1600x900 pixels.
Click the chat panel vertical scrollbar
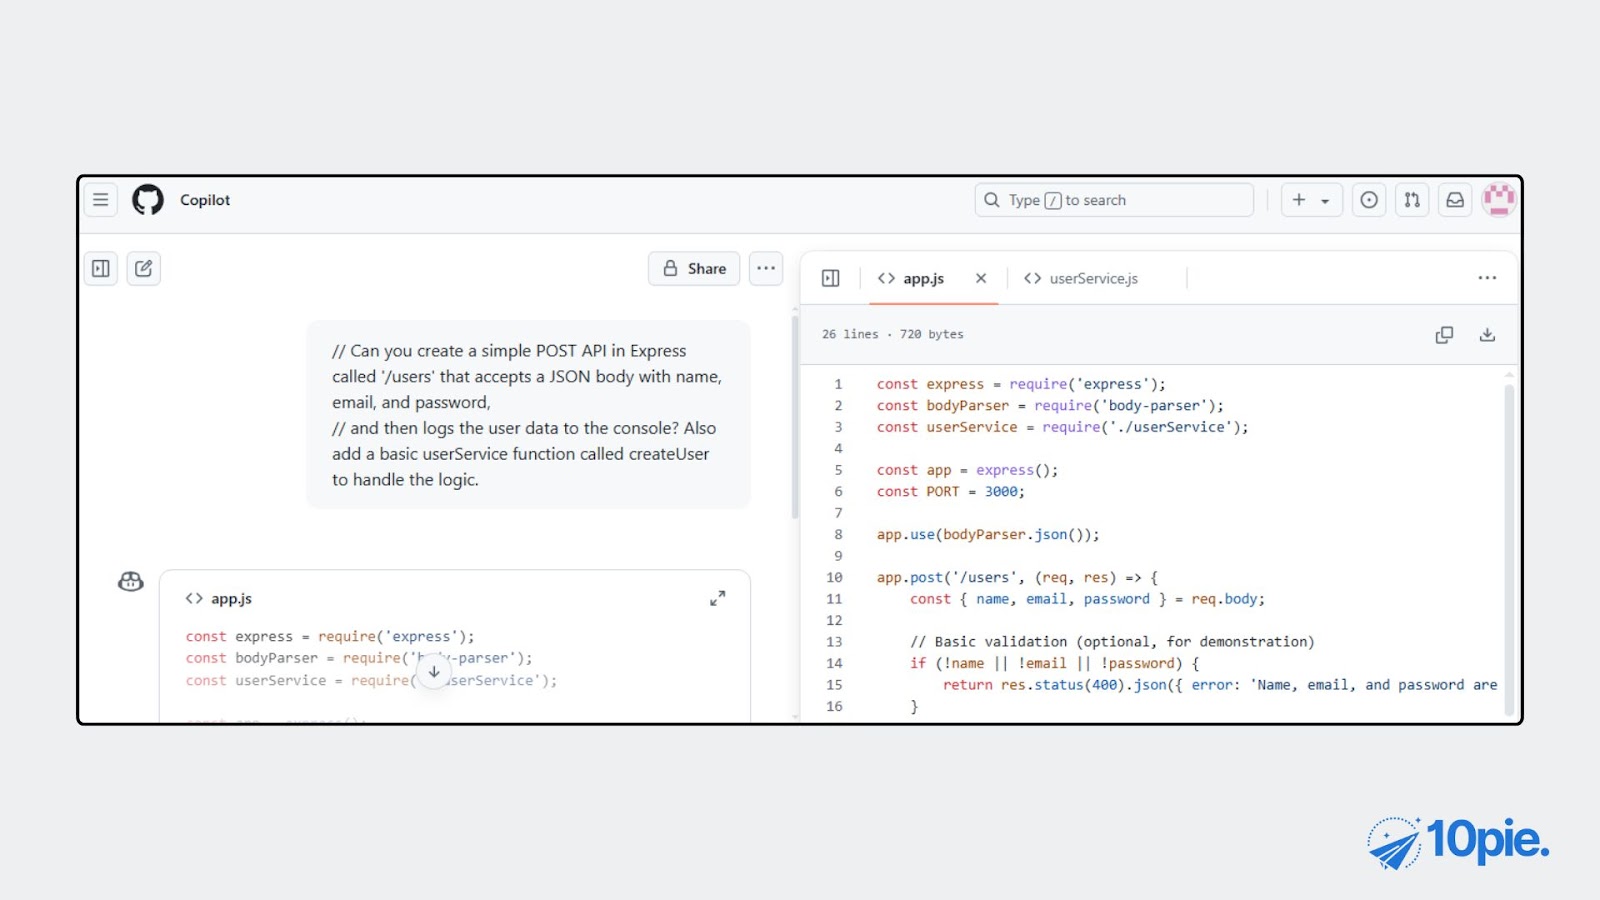[x=795, y=417]
